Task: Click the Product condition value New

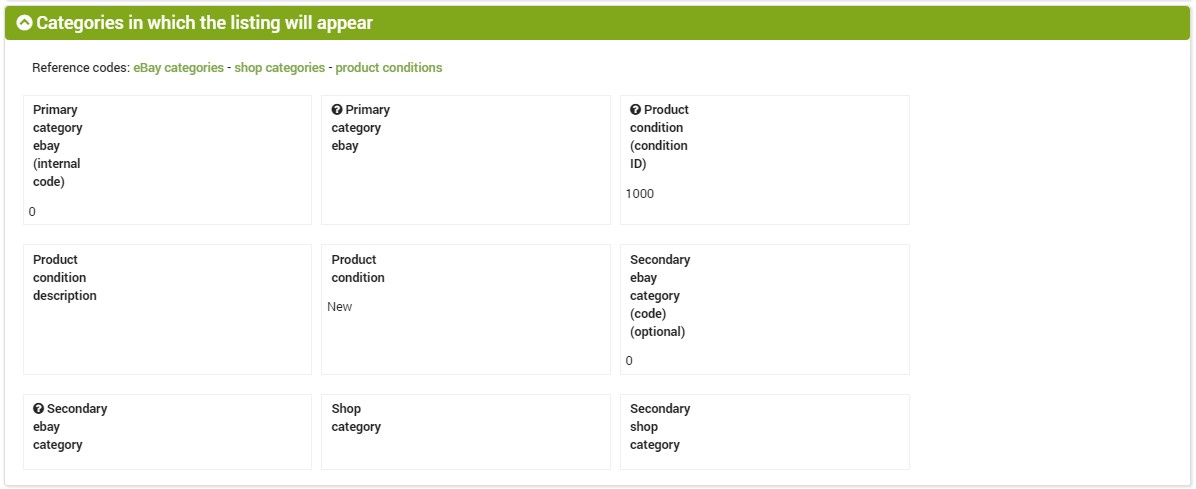Action: coord(339,307)
